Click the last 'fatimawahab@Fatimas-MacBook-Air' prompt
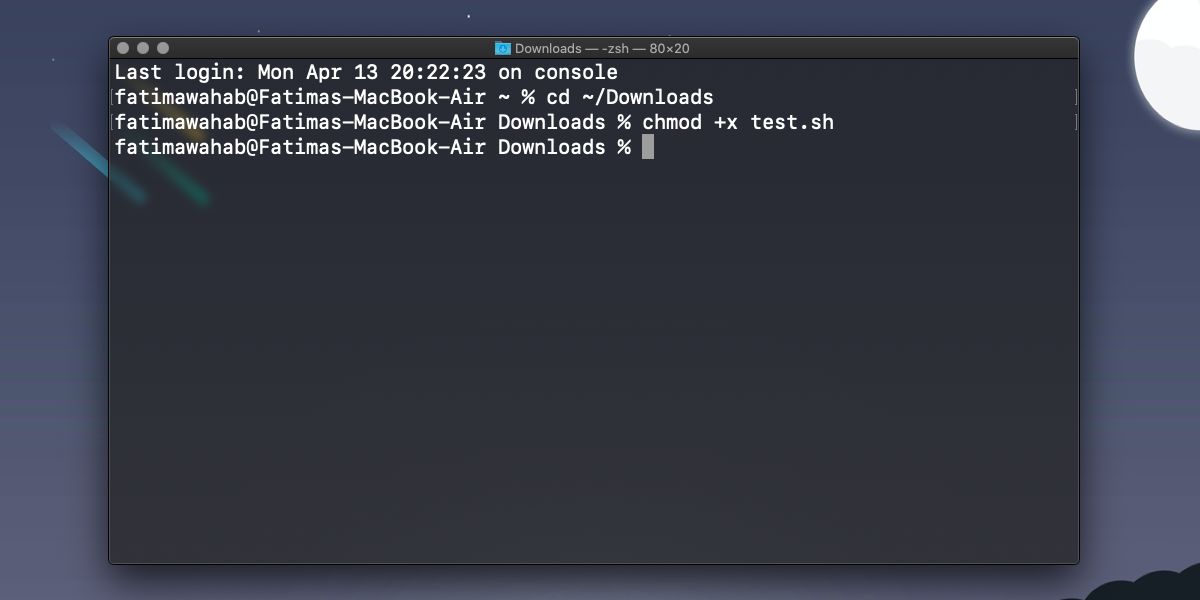The height and width of the screenshot is (600, 1200). point(300,147)
